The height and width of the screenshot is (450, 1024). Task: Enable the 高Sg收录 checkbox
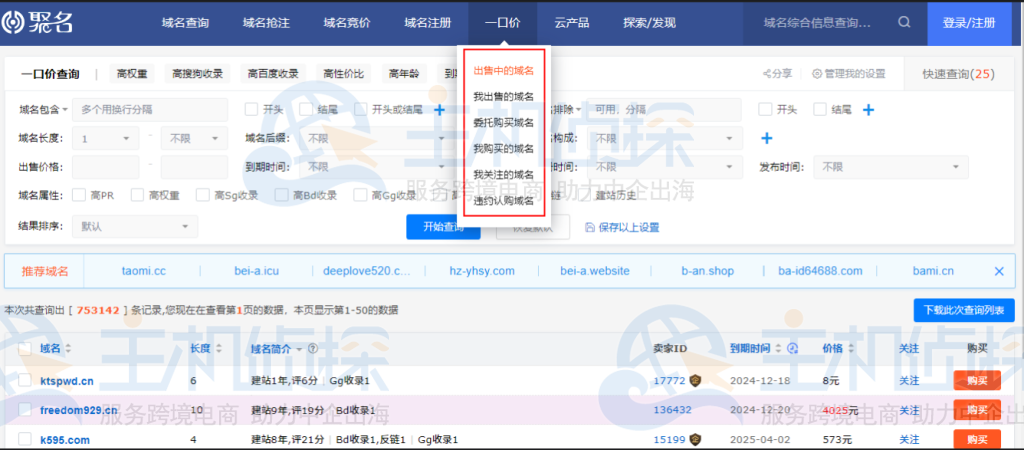(x=202, y=195)
